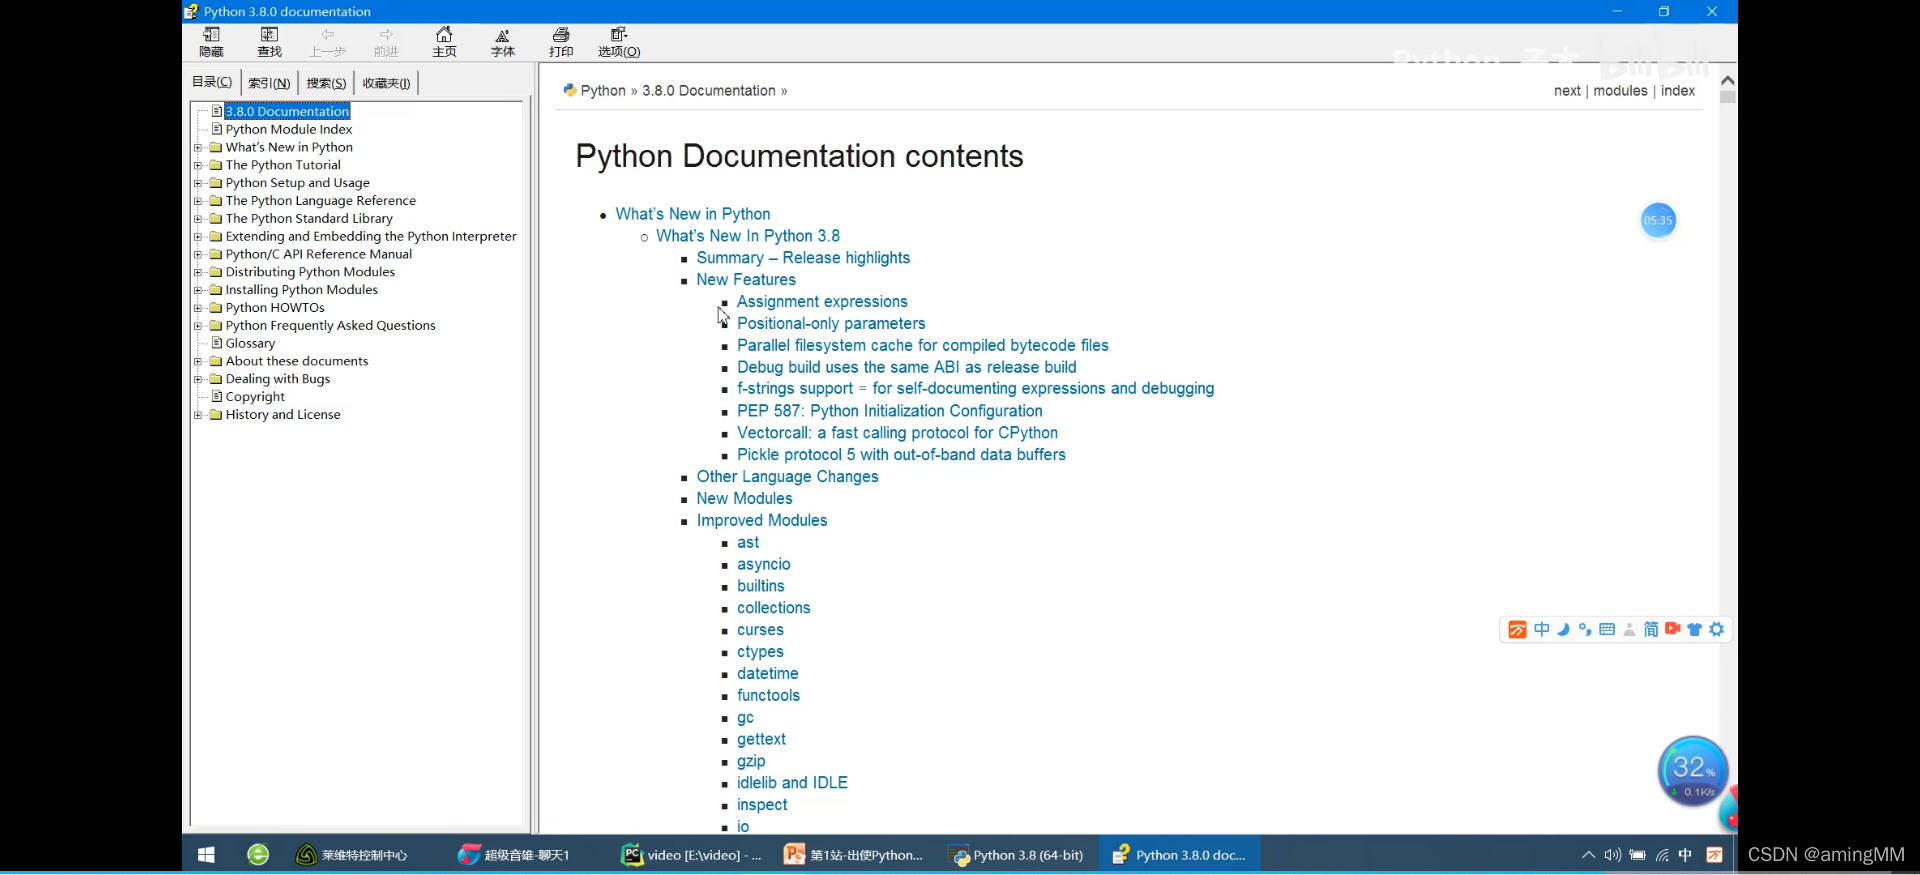Expand The Python Standard Library node

click(198, 219)
